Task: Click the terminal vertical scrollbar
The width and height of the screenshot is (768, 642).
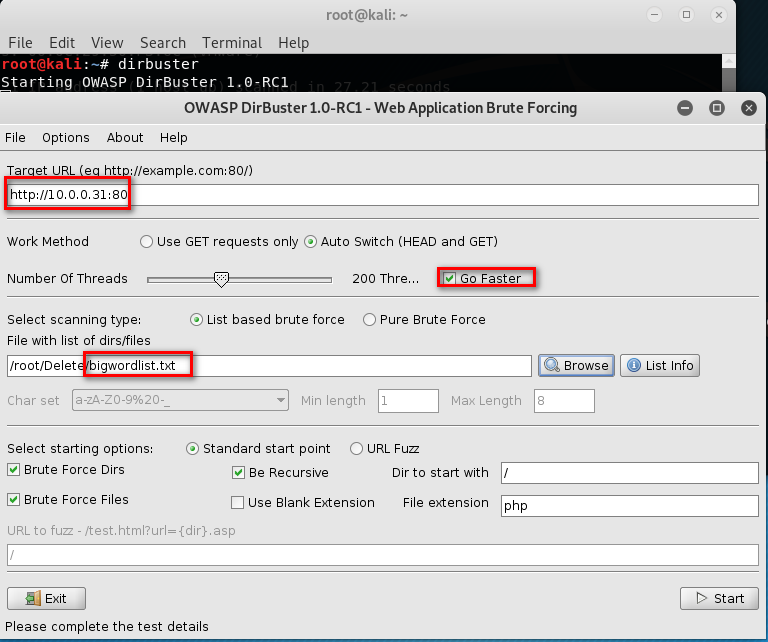Action: pyautogui.click(x=729, y=73)
